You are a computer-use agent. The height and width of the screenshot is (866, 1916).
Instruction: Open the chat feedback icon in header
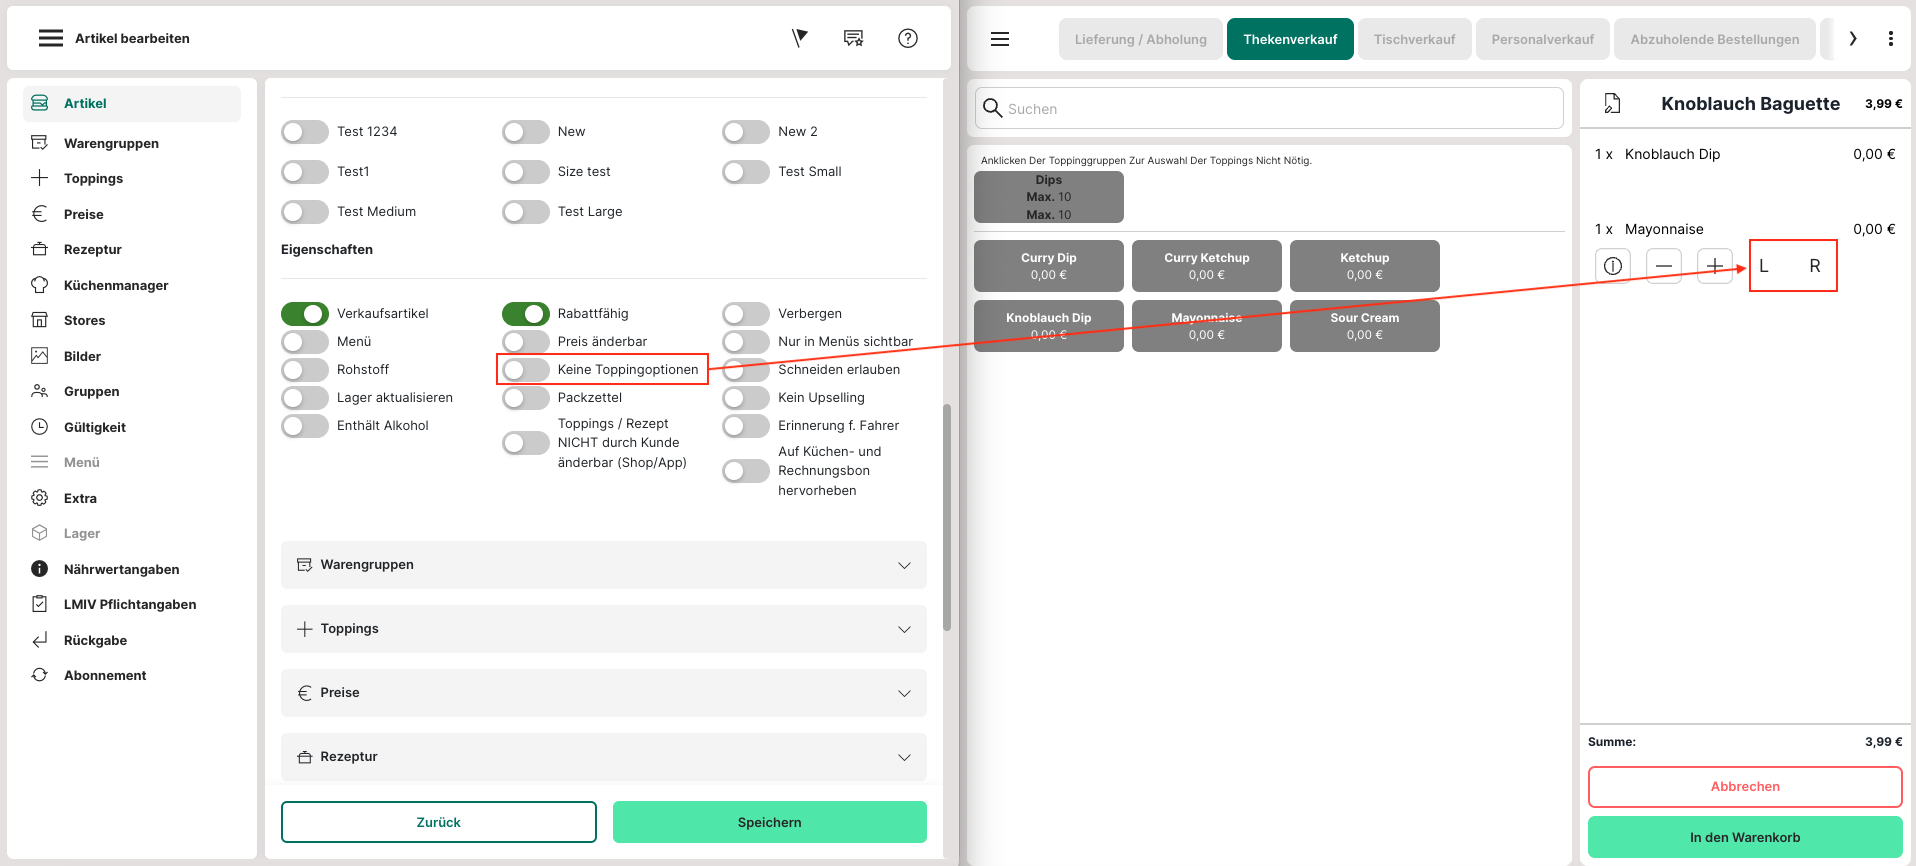(853, 38)
